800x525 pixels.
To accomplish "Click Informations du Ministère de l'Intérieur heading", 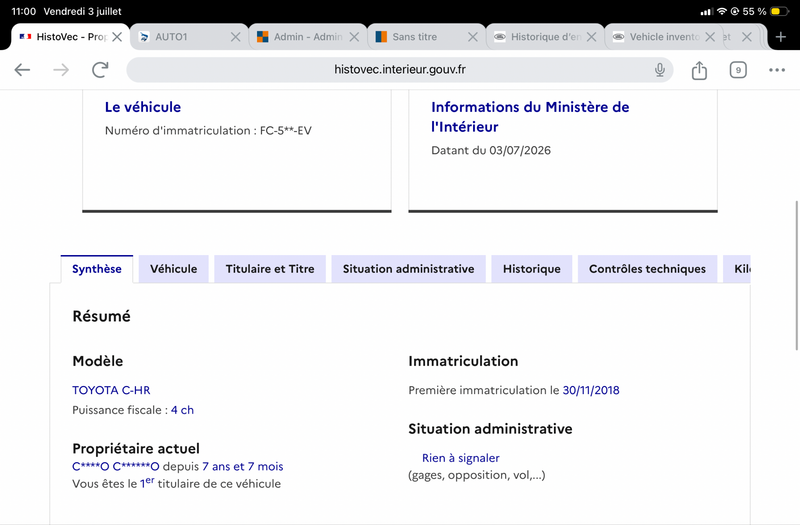I will 530,117.
